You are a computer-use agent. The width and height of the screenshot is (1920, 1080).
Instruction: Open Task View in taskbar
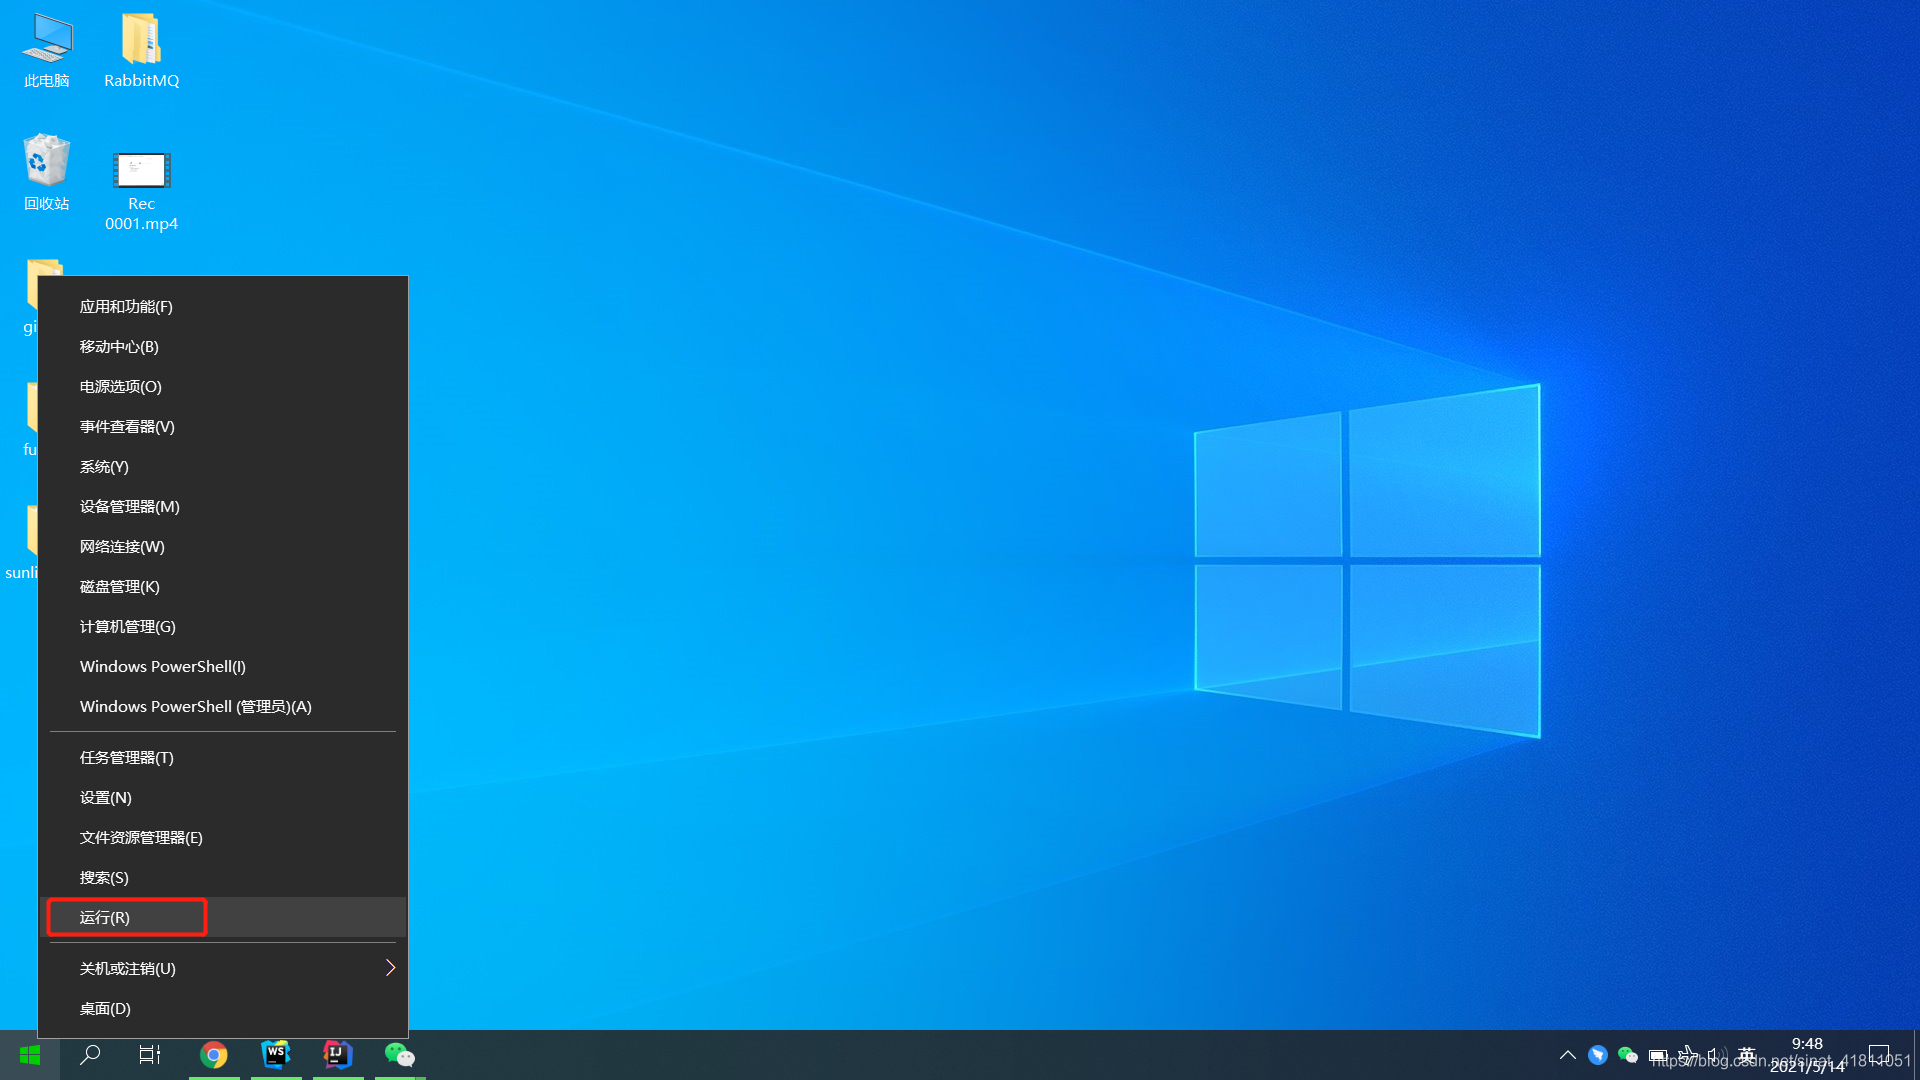pos(150,1055)
